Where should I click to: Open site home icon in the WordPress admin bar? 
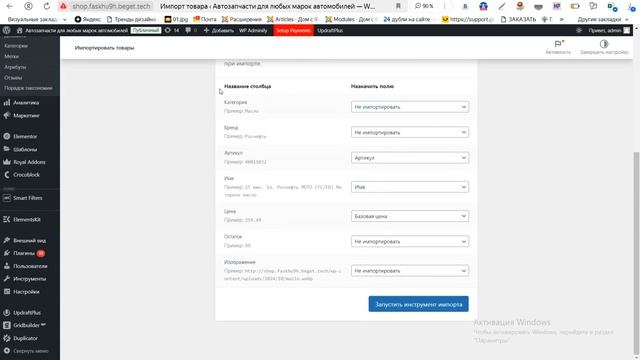pos(19,30)
